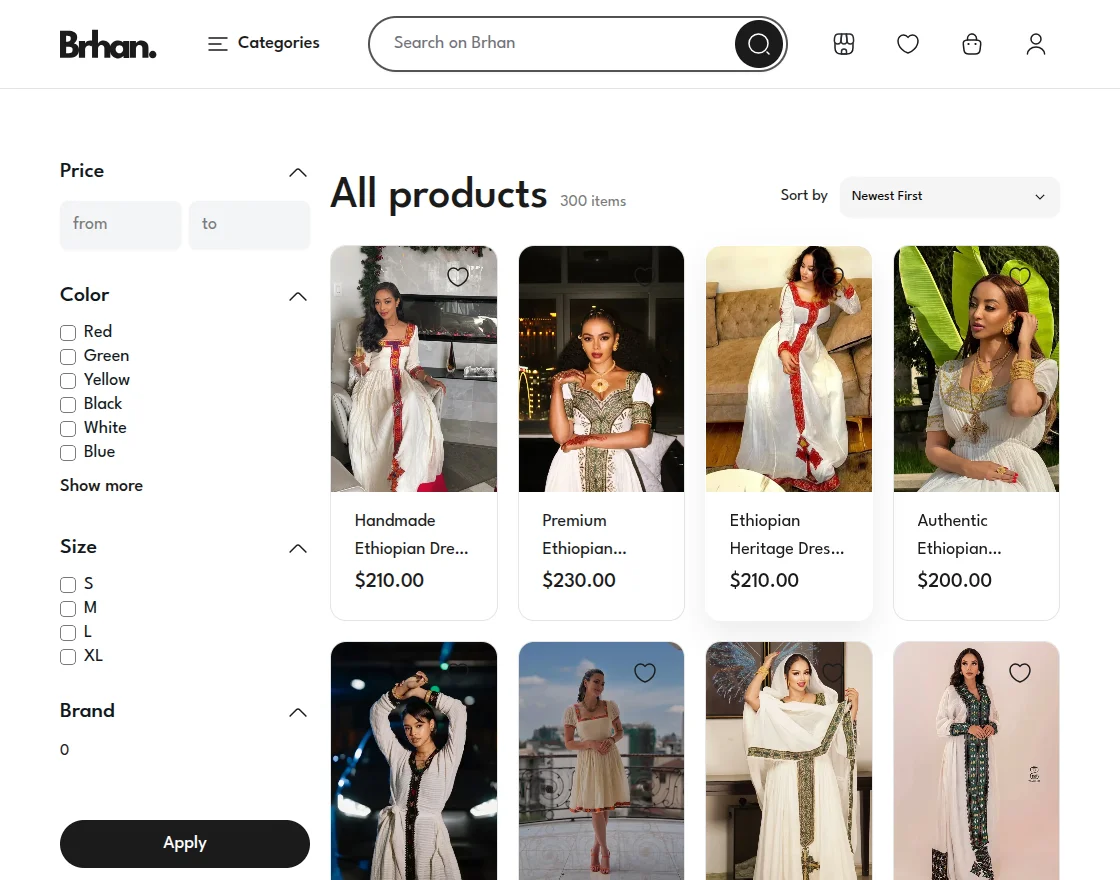Select size M checkbox
The image size is (1120, 880).
pyautogui.click(x=67, y=608)
